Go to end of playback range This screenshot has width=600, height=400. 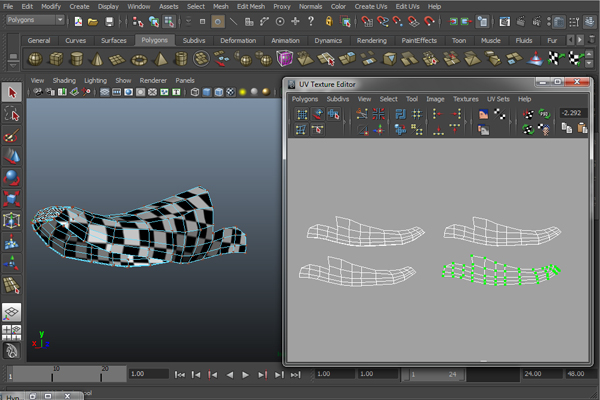(x=295, y=375)
